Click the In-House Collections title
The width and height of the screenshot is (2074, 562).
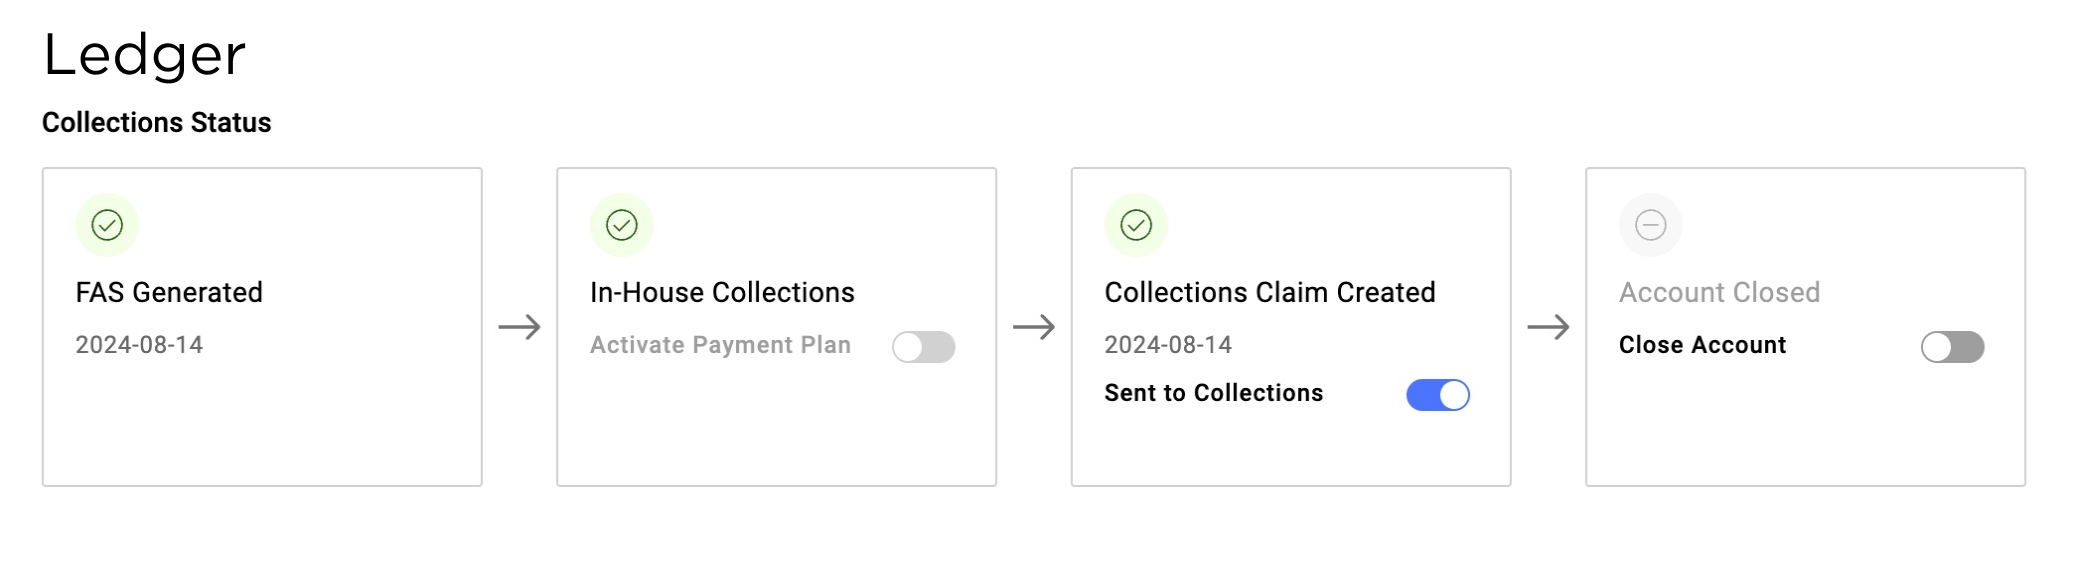[x=722, y=292]
